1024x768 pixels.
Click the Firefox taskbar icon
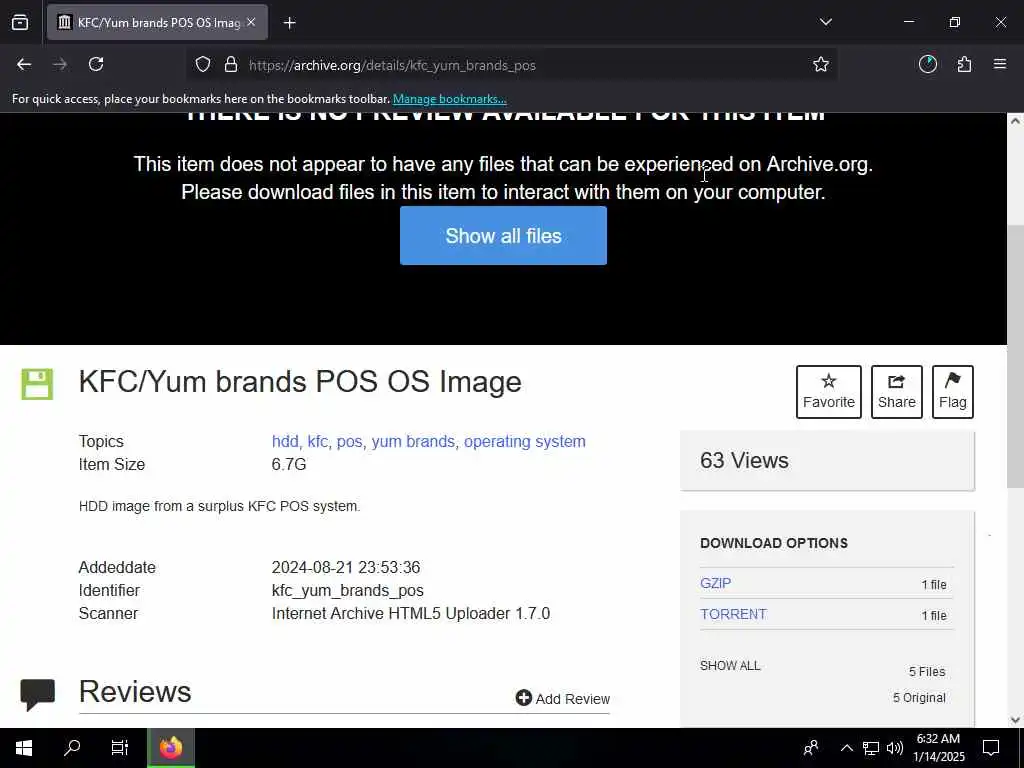(171, 748)
